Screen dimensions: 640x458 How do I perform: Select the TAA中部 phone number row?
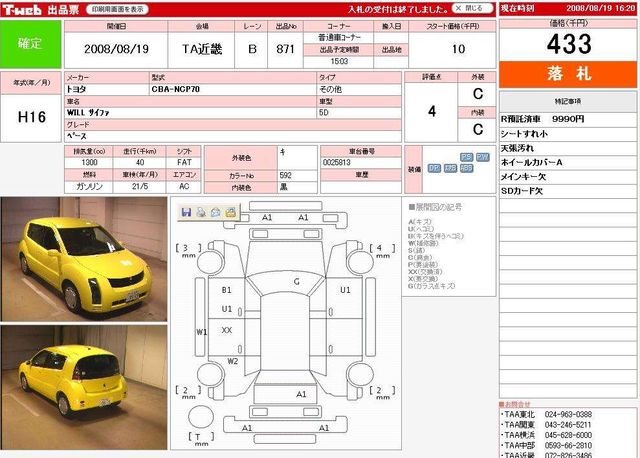click(x=546, y=446)
